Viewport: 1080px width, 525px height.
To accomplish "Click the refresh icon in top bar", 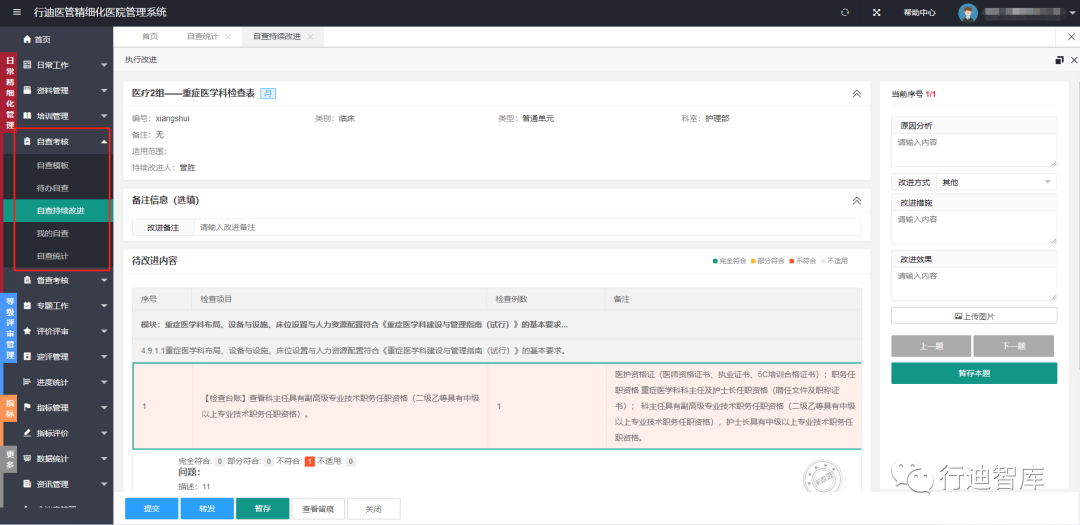I will [845, 12].
